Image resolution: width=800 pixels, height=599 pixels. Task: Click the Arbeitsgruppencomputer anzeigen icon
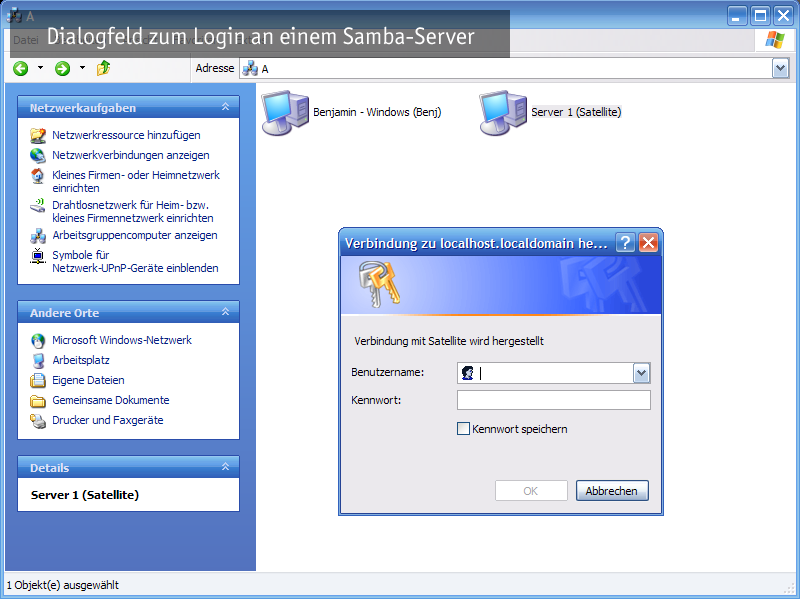pyautogui.click(x=38, y=236)
